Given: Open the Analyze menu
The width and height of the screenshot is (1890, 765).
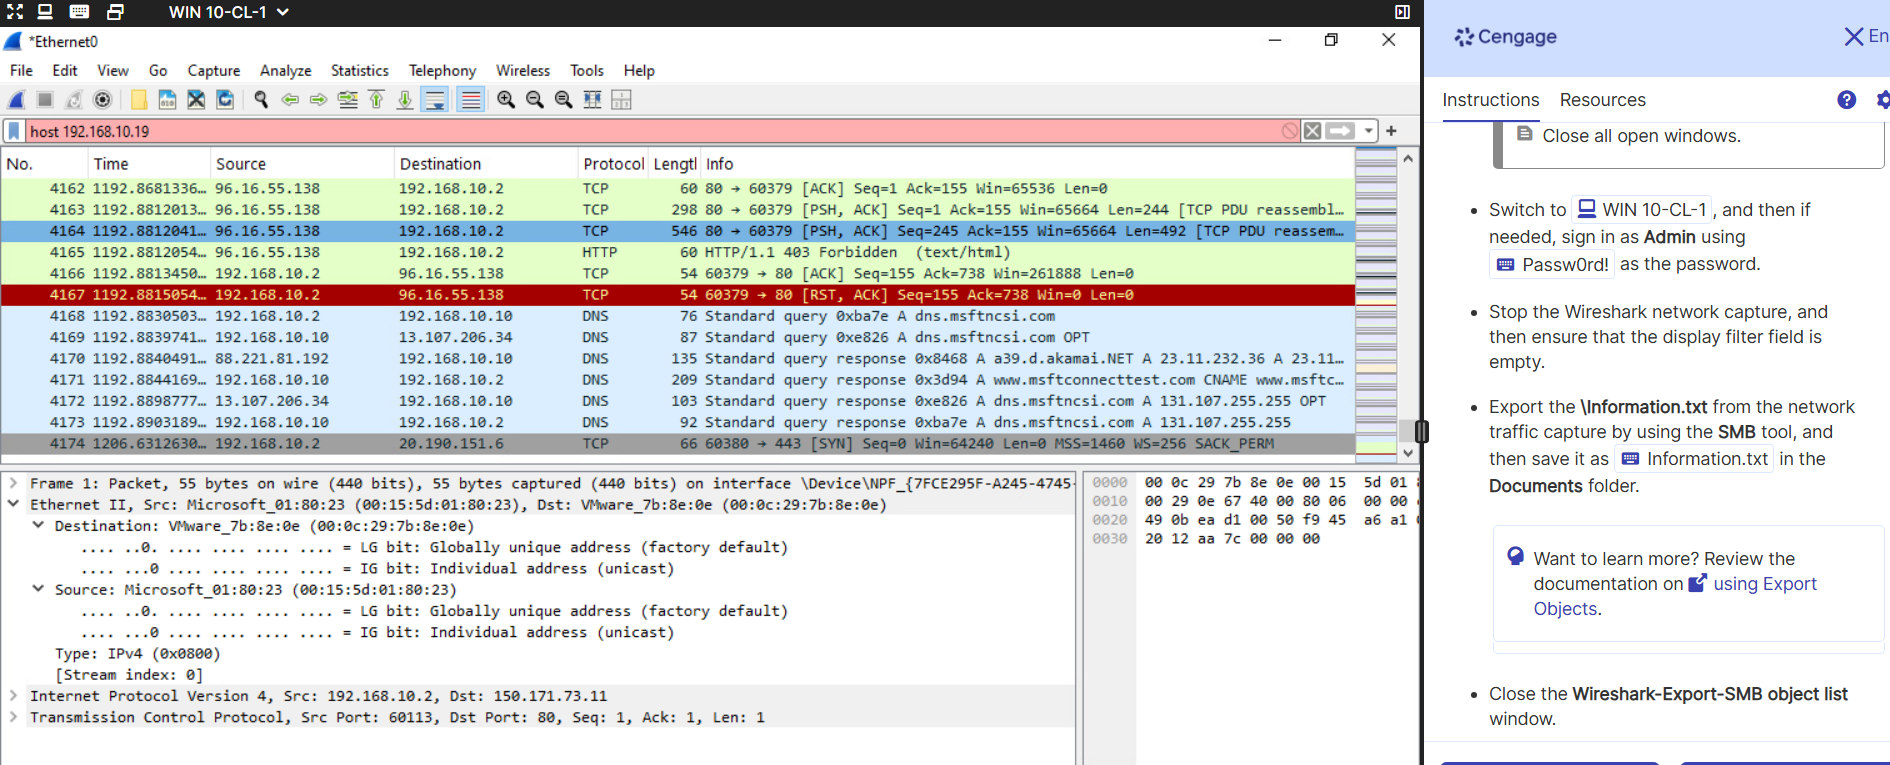Looking at the screenshot, I should pyautogui.click(x=286, y=70).
